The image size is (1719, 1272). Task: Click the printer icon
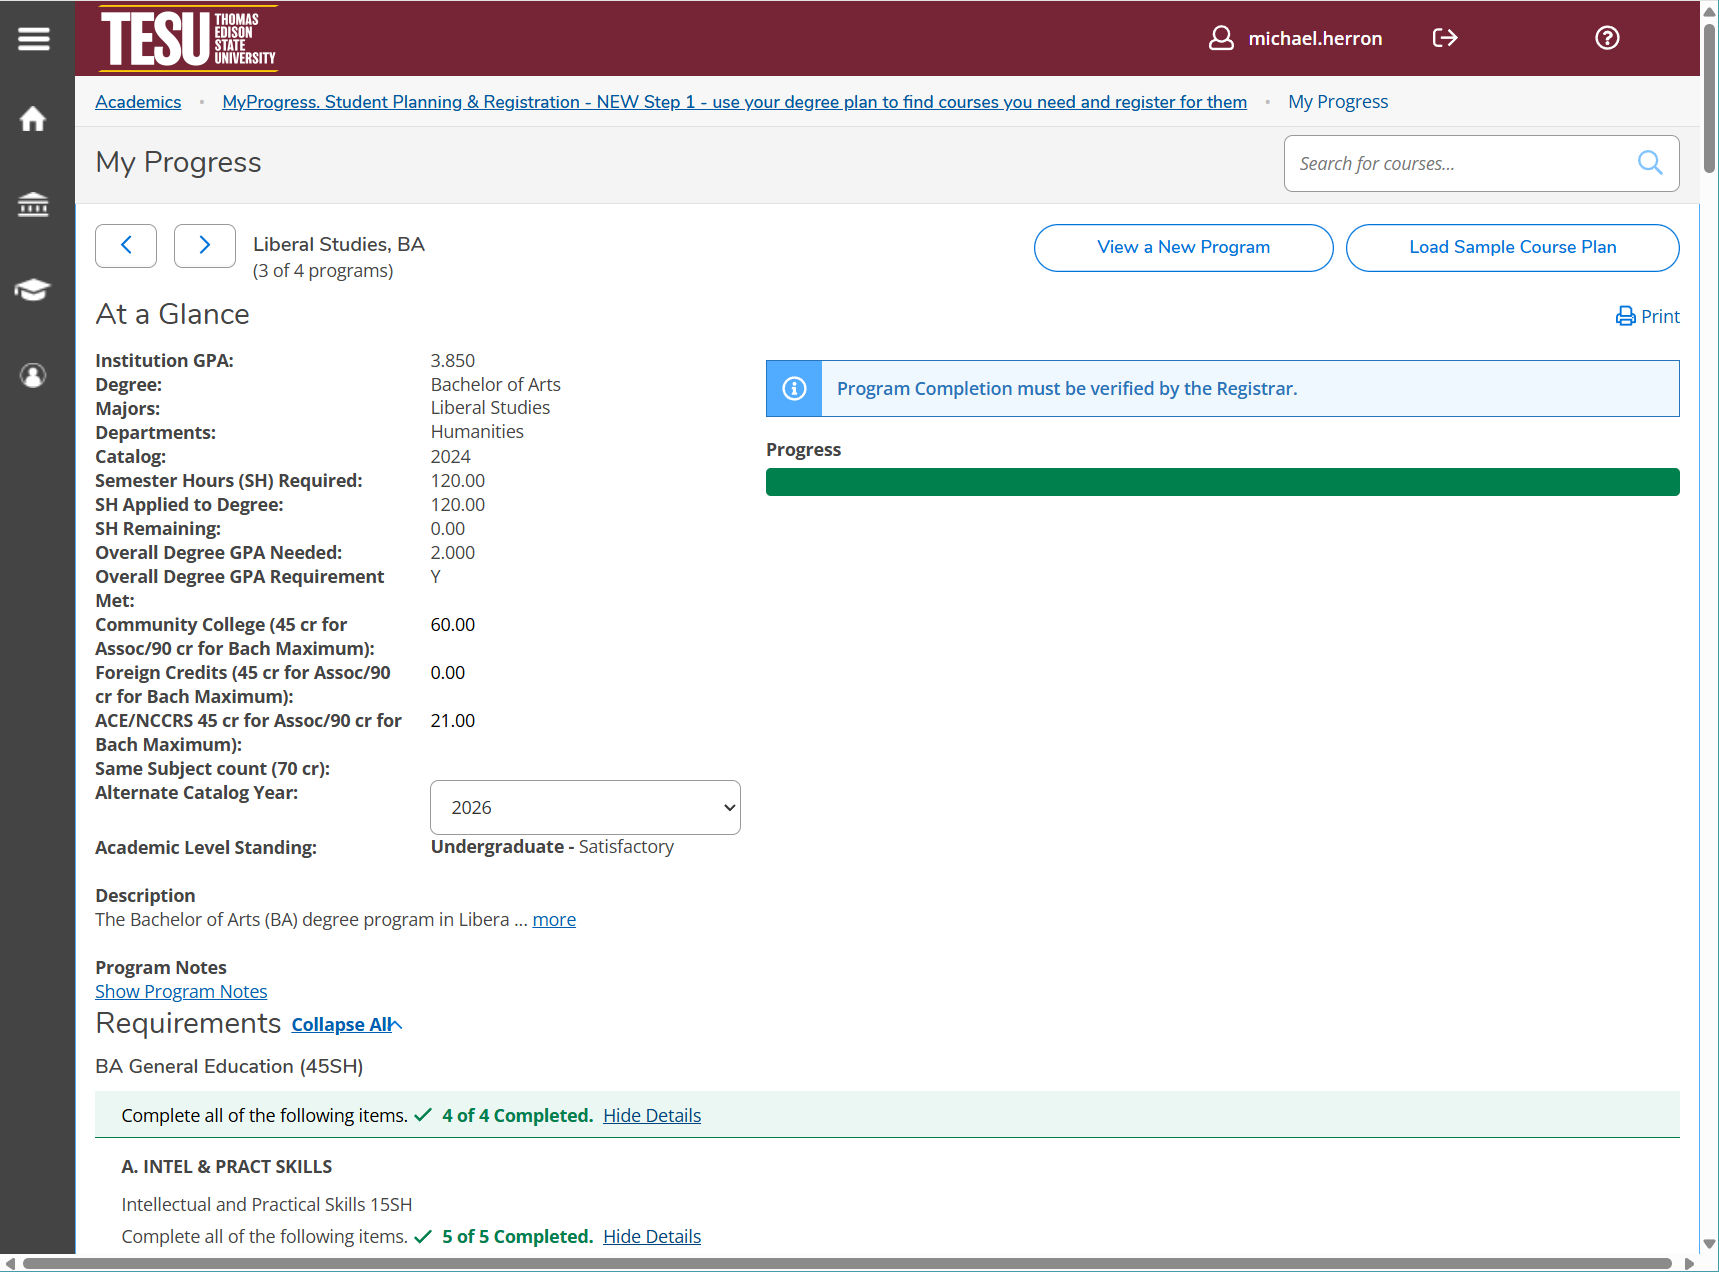(x=1626, y=316)
